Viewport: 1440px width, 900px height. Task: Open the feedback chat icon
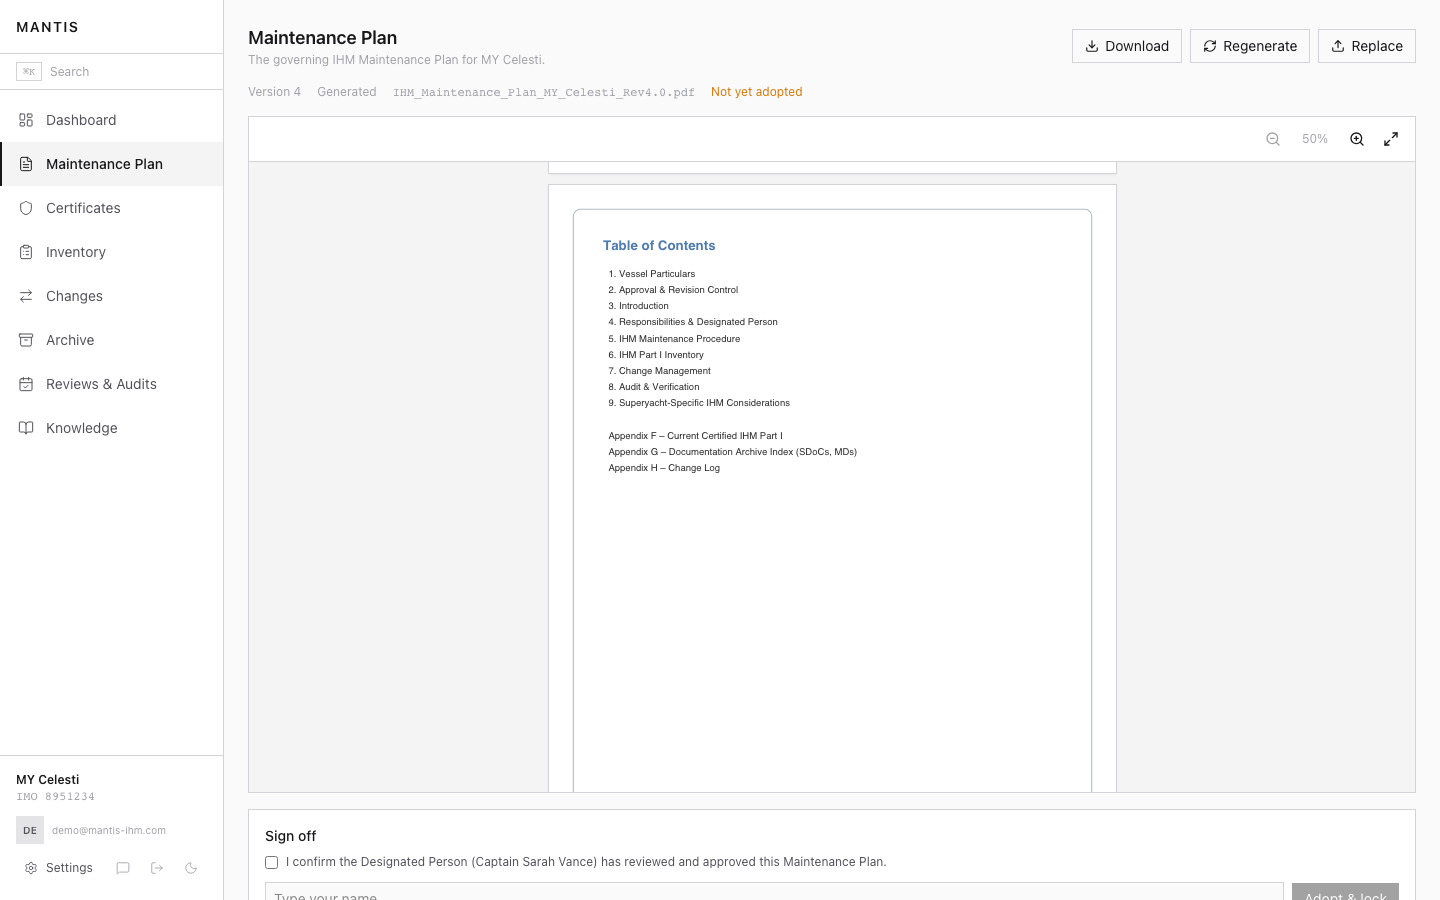123,868
